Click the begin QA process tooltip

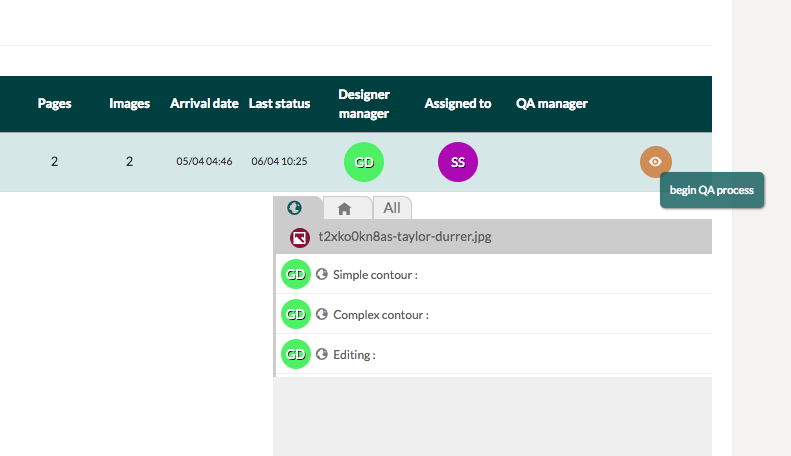(712, 190)
